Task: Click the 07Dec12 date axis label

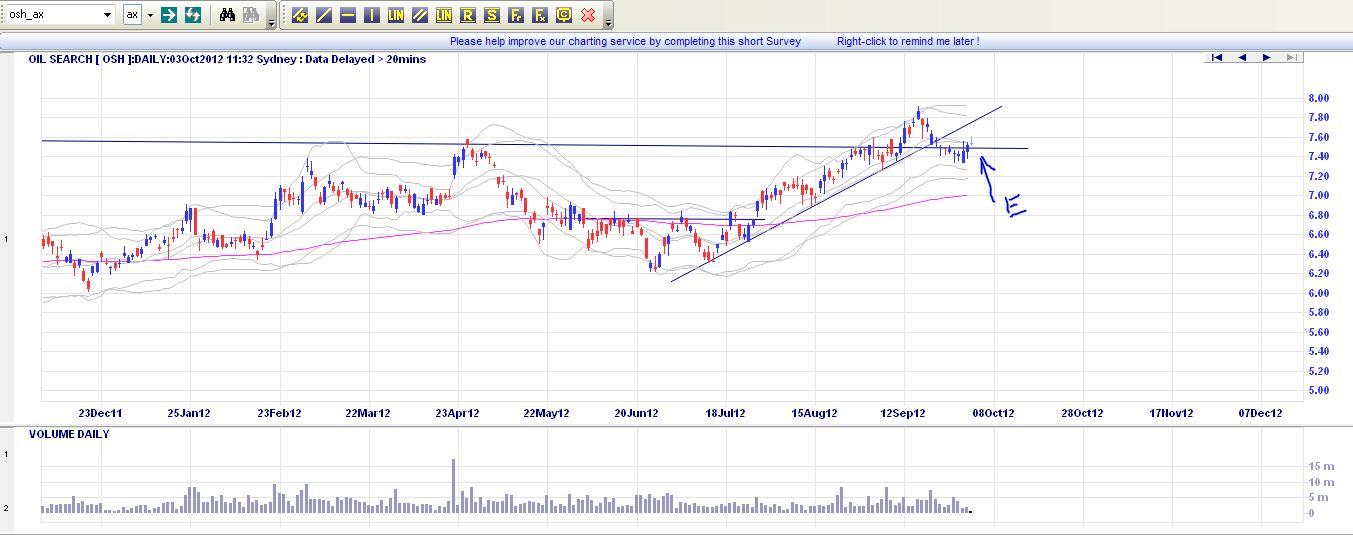Action: pyautogui.click(x=1260, y=413)
